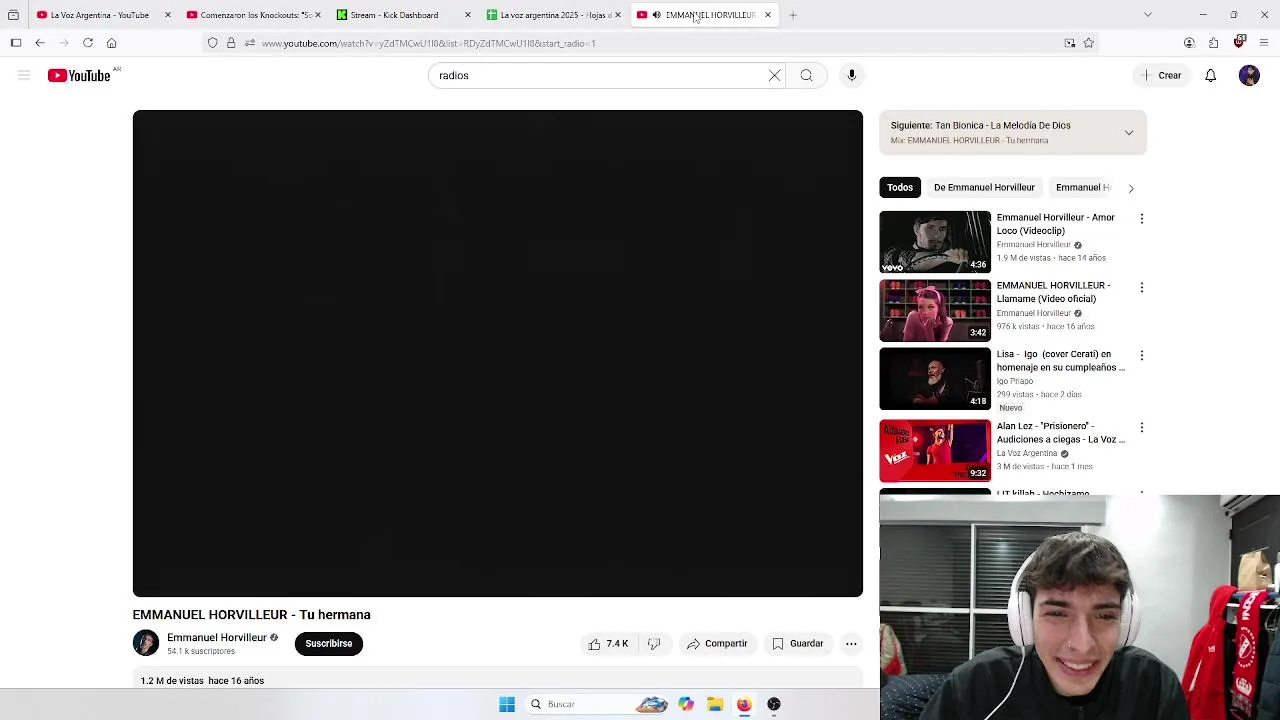Open the Alan Lez Prisionero thumbnail
Image resolution: width=1280 pixels, height=720 pixels.
click(x=935, y=451)
